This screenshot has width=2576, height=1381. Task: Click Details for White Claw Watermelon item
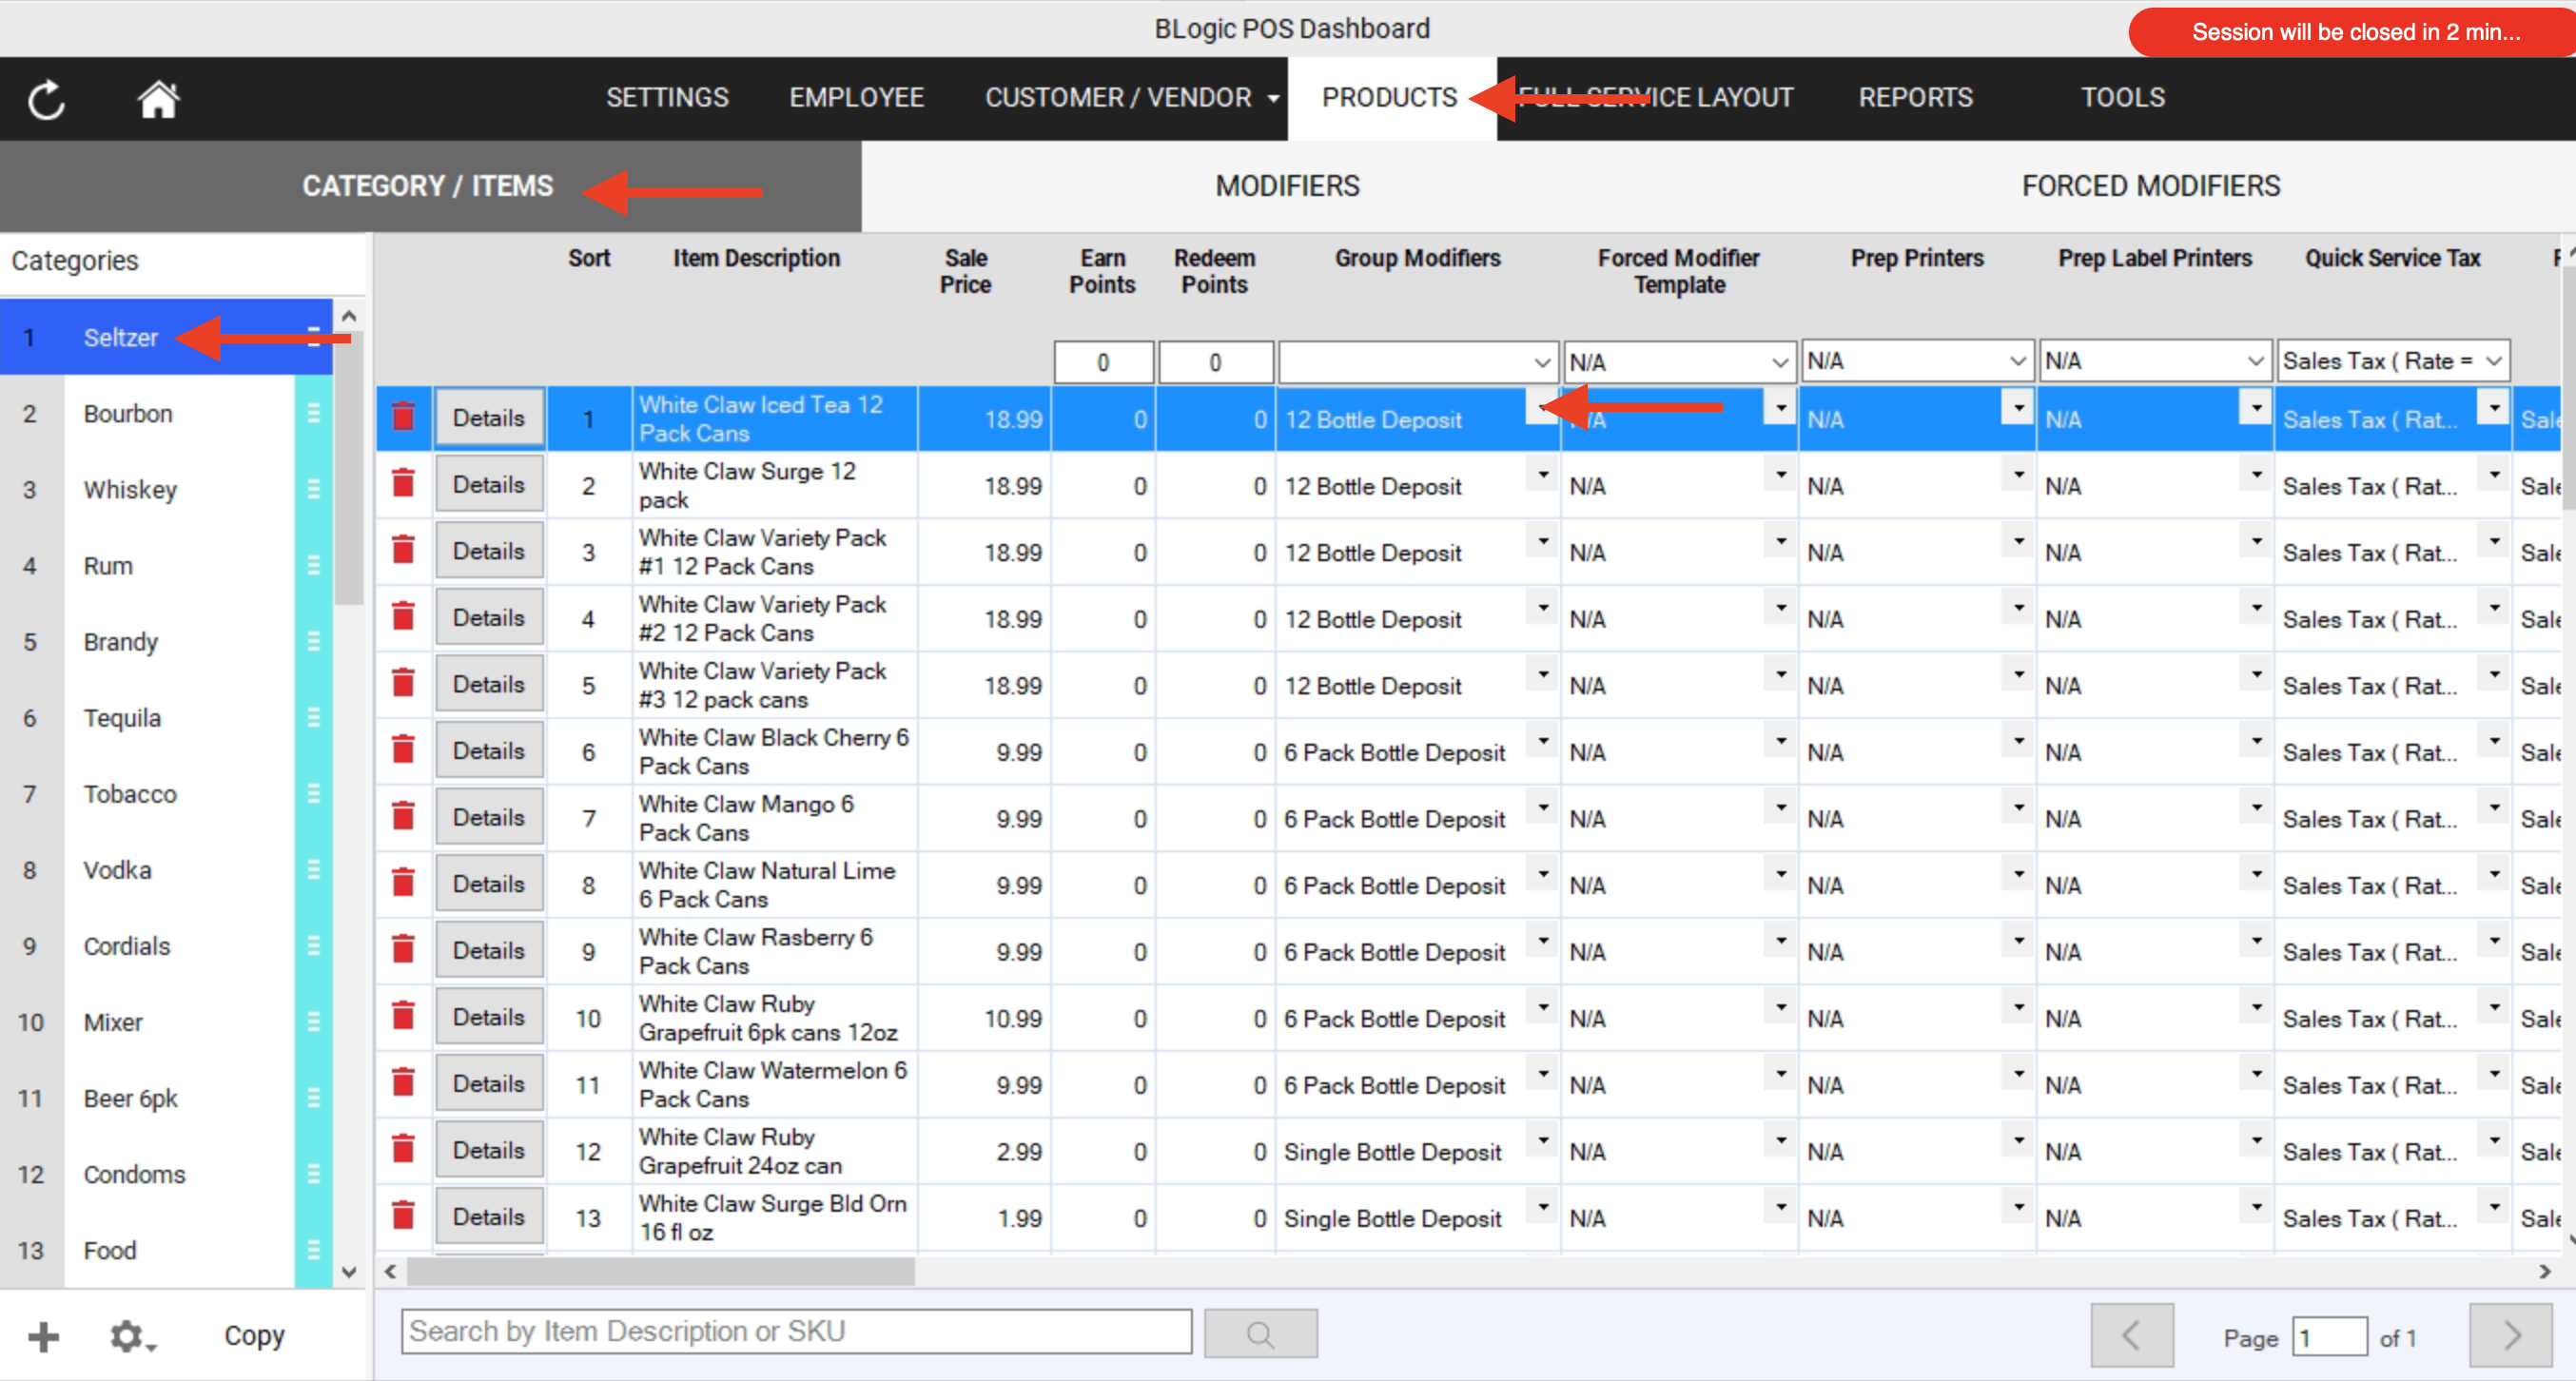(x=489, y=1083)
